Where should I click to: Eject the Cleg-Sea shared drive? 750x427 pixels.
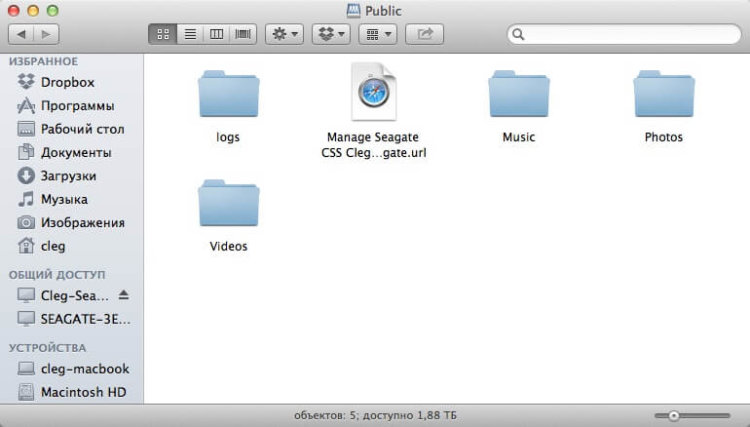pyautogui.click(x=124, y=295)
